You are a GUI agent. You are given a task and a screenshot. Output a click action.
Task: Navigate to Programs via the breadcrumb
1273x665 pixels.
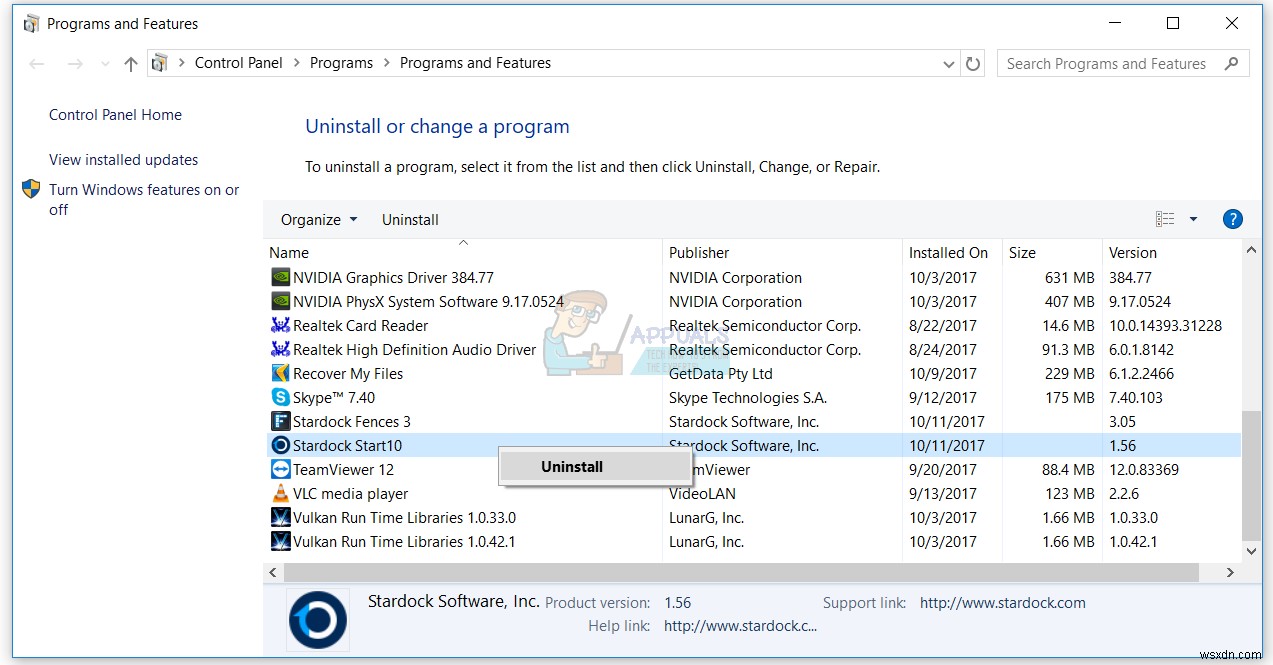pos(341,62)
